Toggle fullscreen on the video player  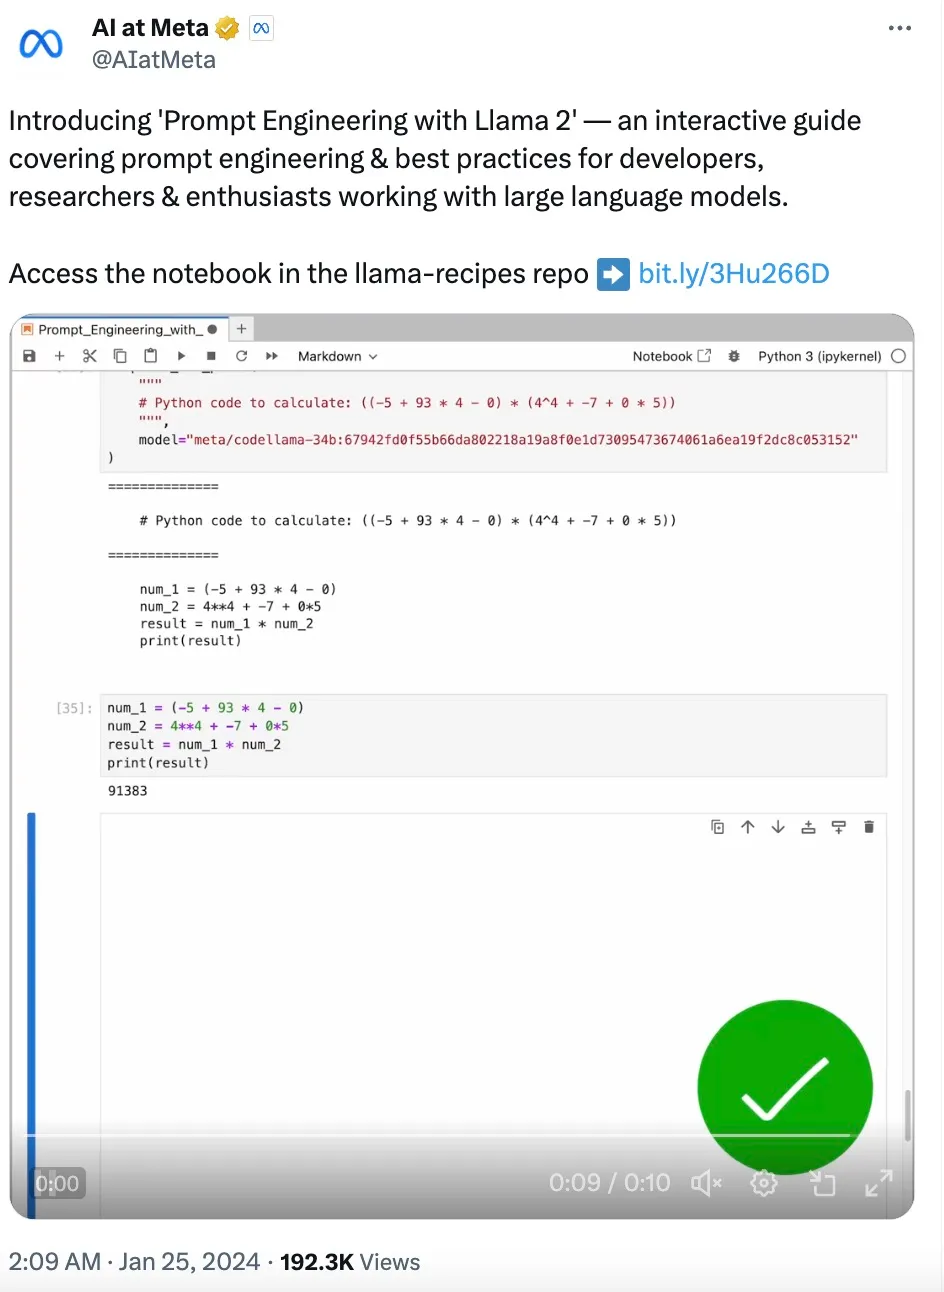click(x=879, y=1183)
